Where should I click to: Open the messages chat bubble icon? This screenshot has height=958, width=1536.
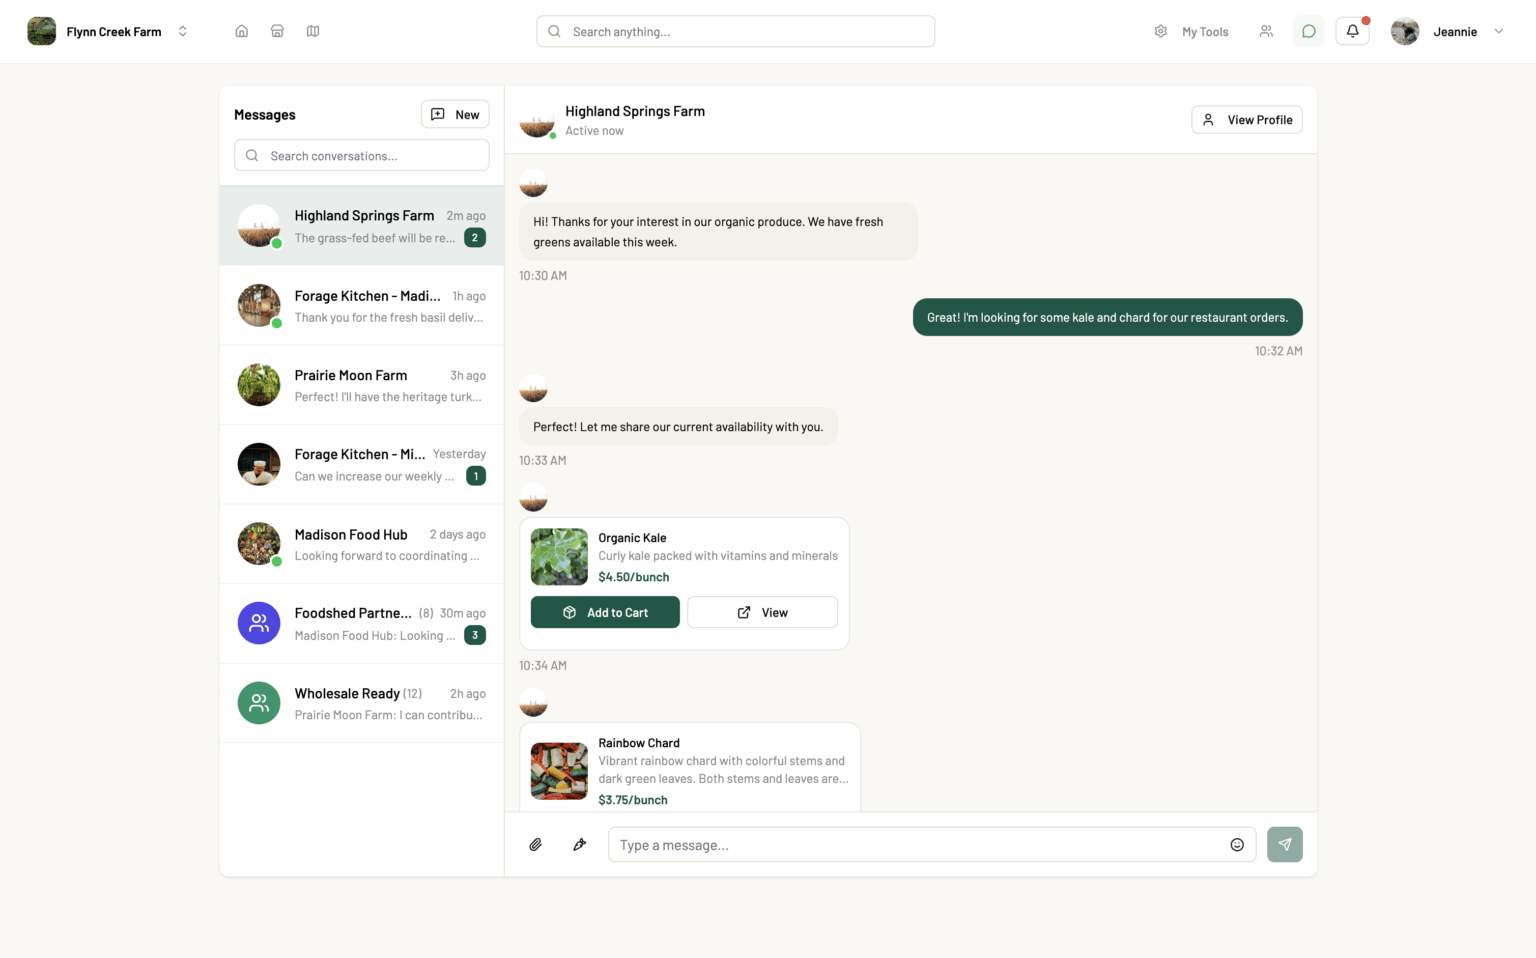click(1308, 31)
